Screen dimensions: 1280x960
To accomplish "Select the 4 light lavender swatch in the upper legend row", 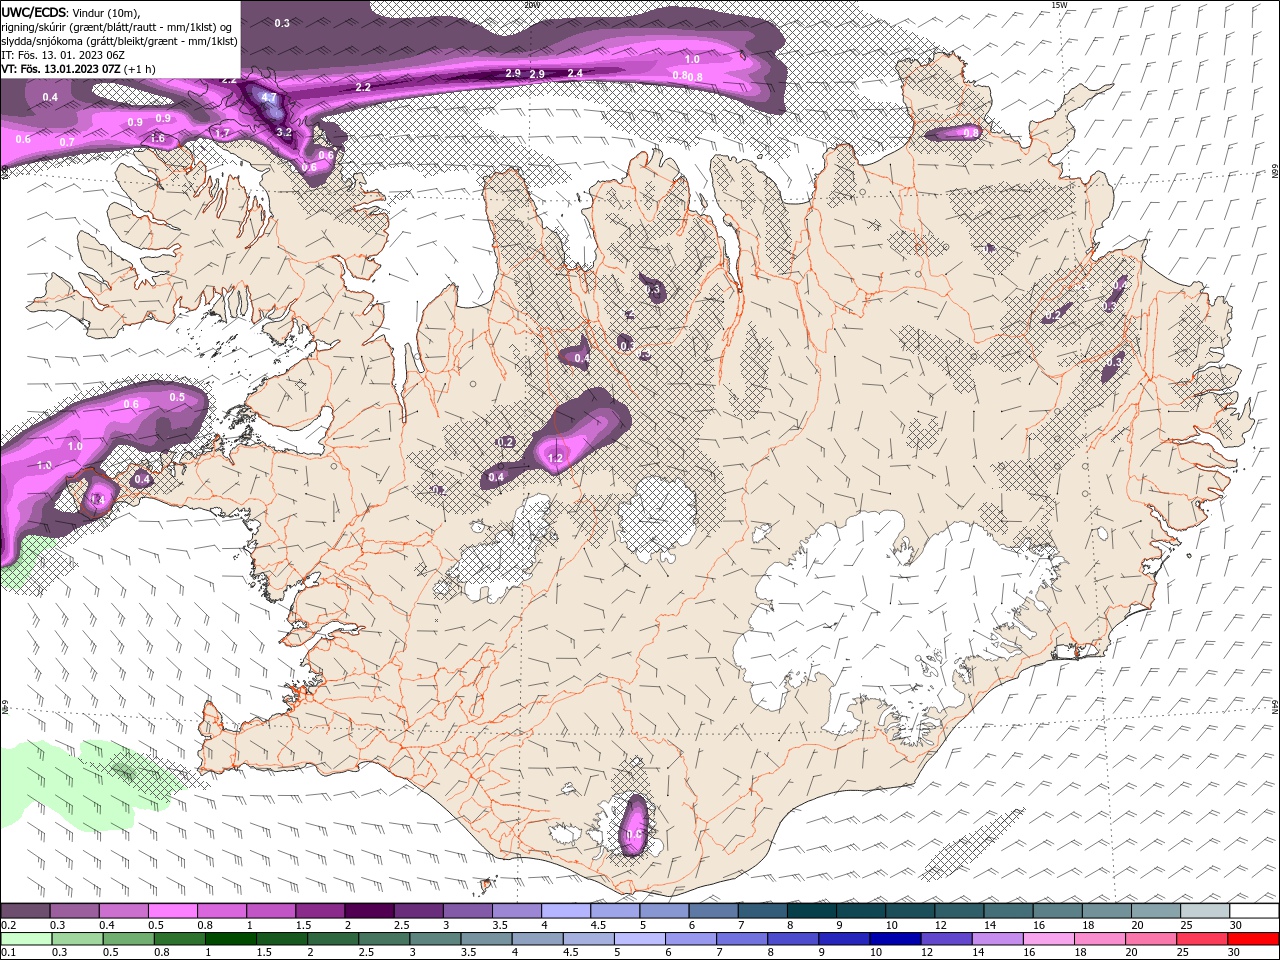I will pos(564,911).
